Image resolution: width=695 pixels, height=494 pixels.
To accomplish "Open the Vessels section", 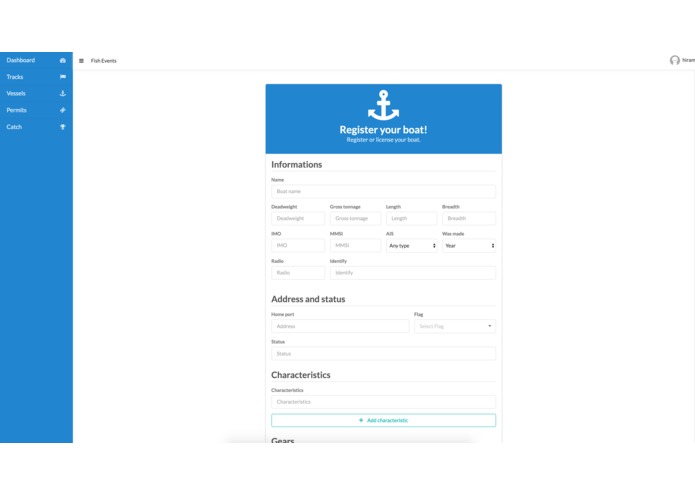I will [36, 93].
